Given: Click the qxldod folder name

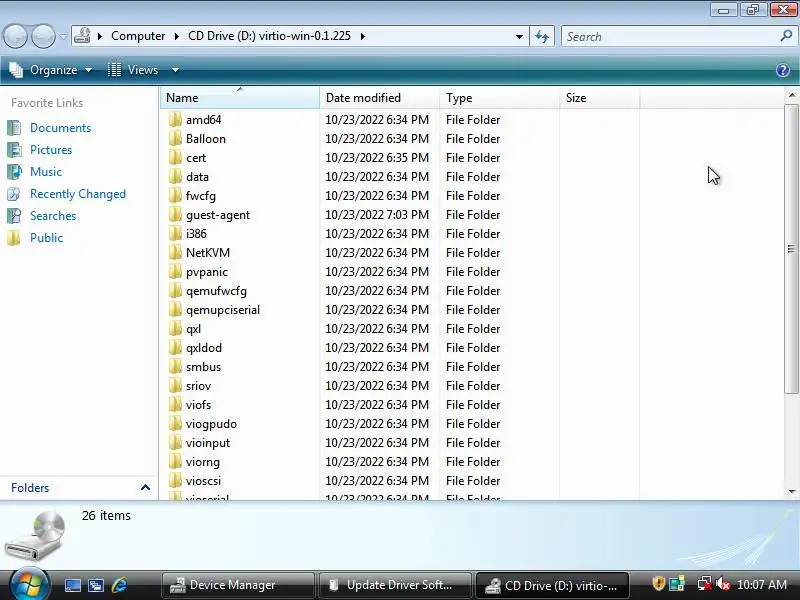Looking at the screenshot, I should point(204,348).
